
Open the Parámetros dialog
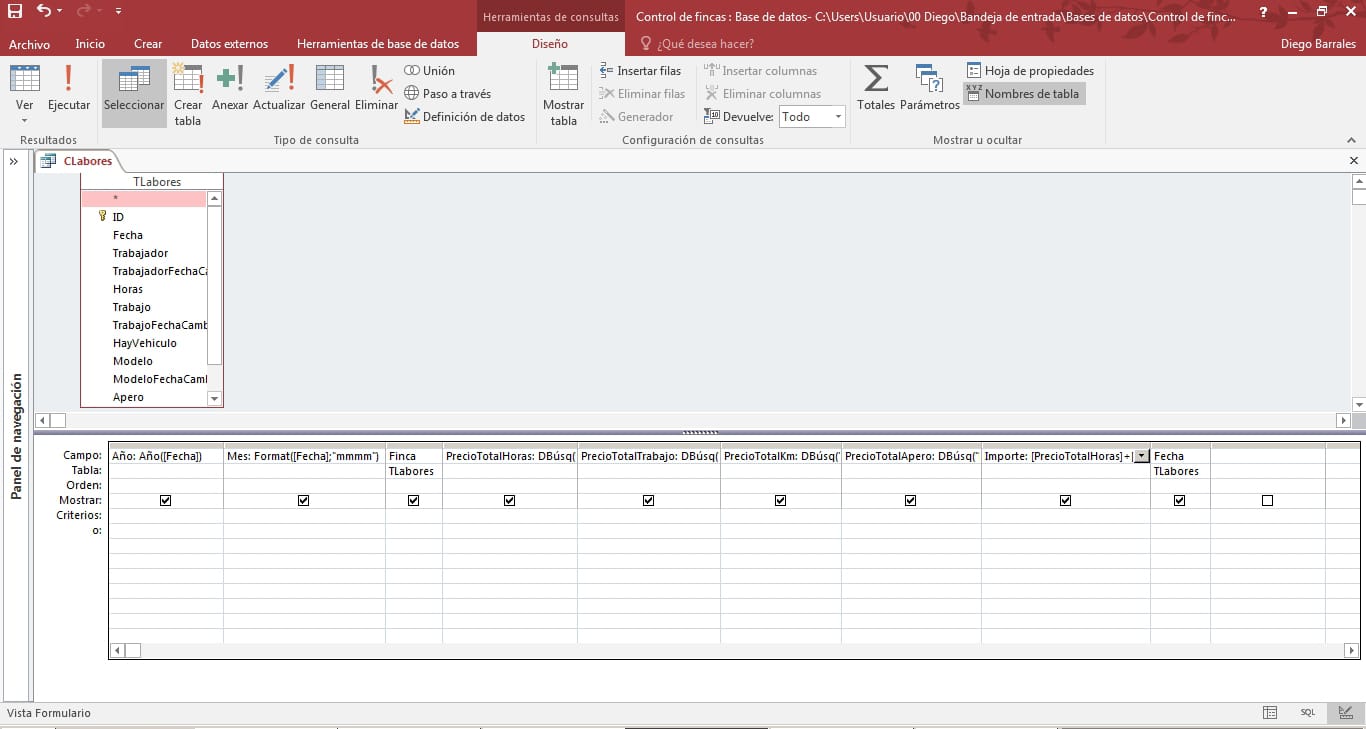930,87
